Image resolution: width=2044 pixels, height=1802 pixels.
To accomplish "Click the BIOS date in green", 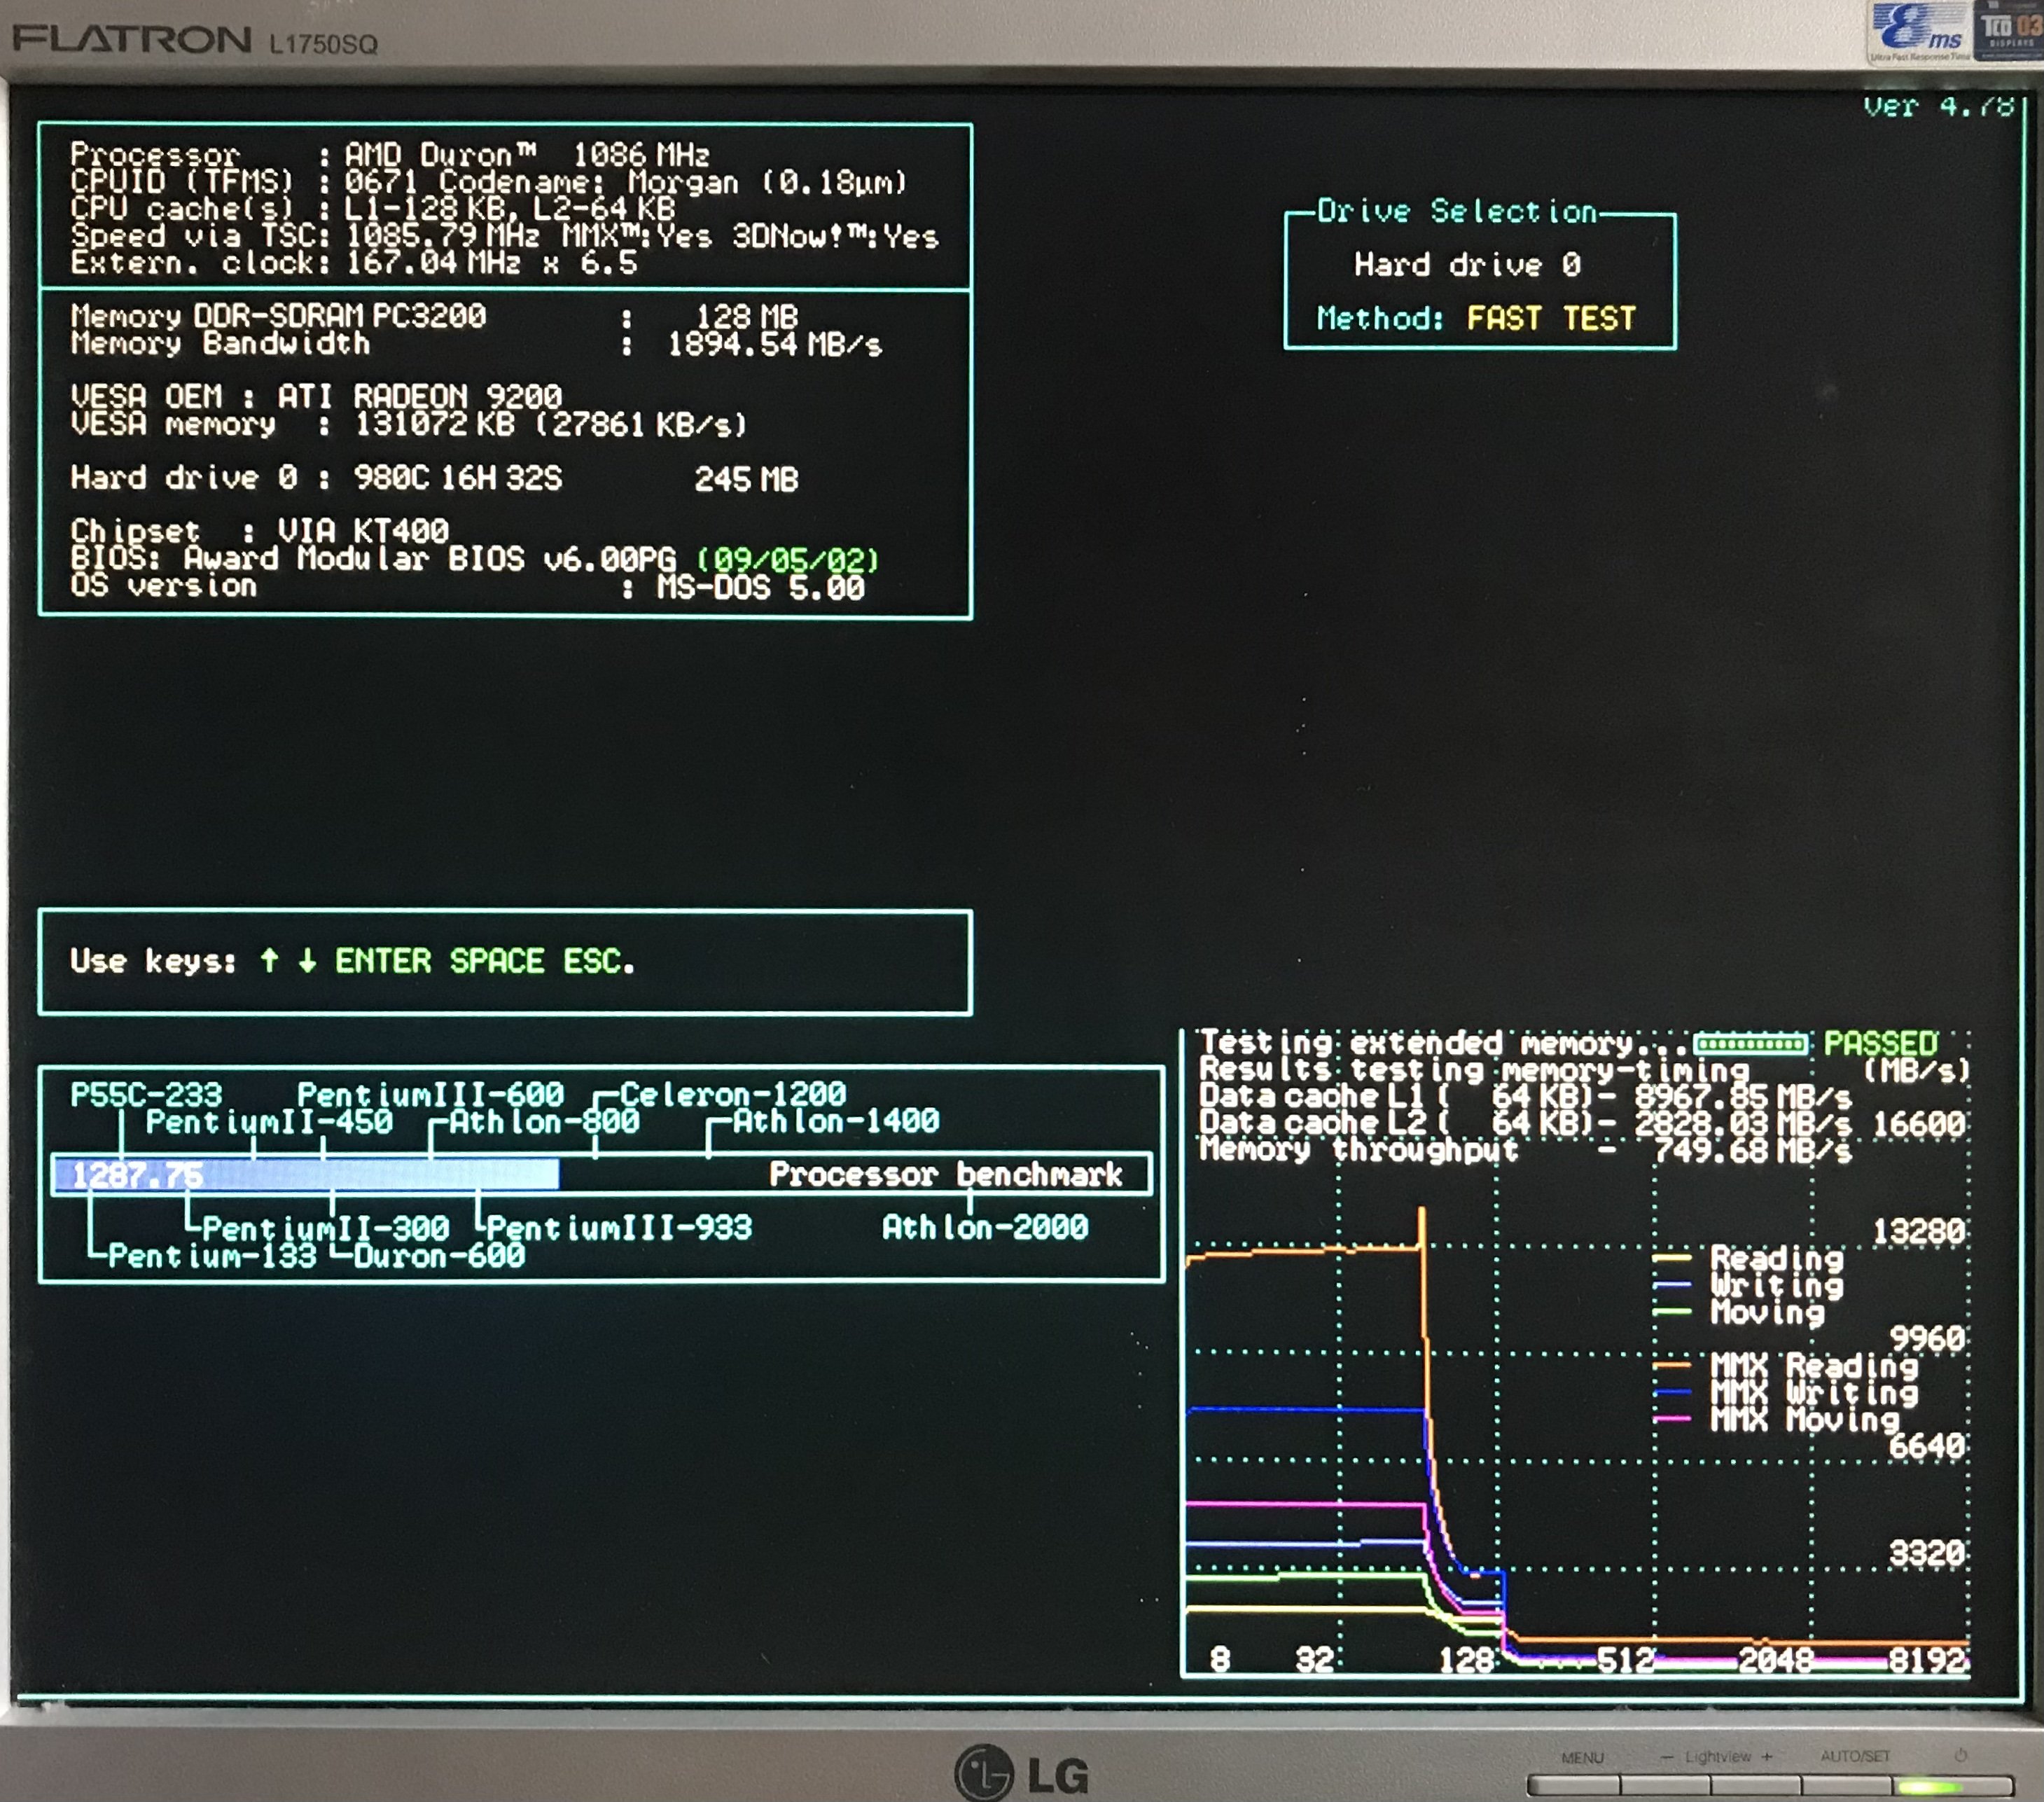I will pos(787,560).
